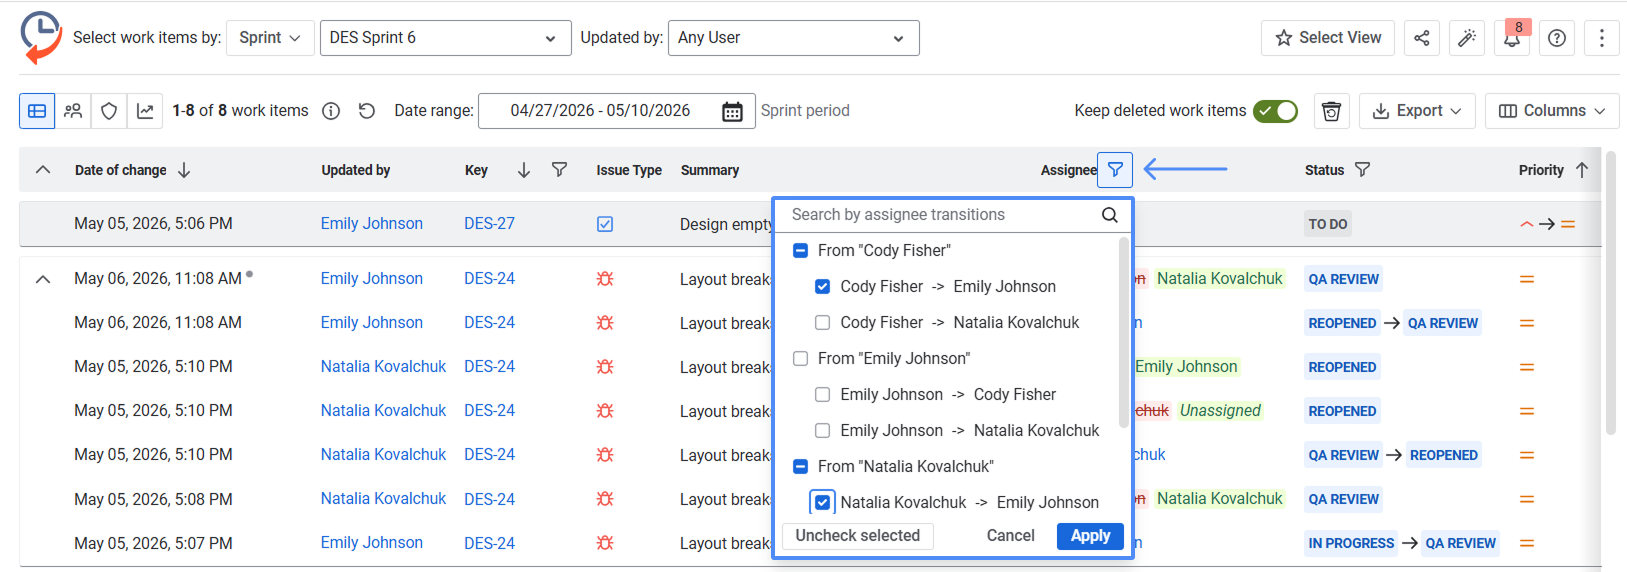1627x572 pixels.
Task: Open the date range calendar icon
Action: click(732, 111)
